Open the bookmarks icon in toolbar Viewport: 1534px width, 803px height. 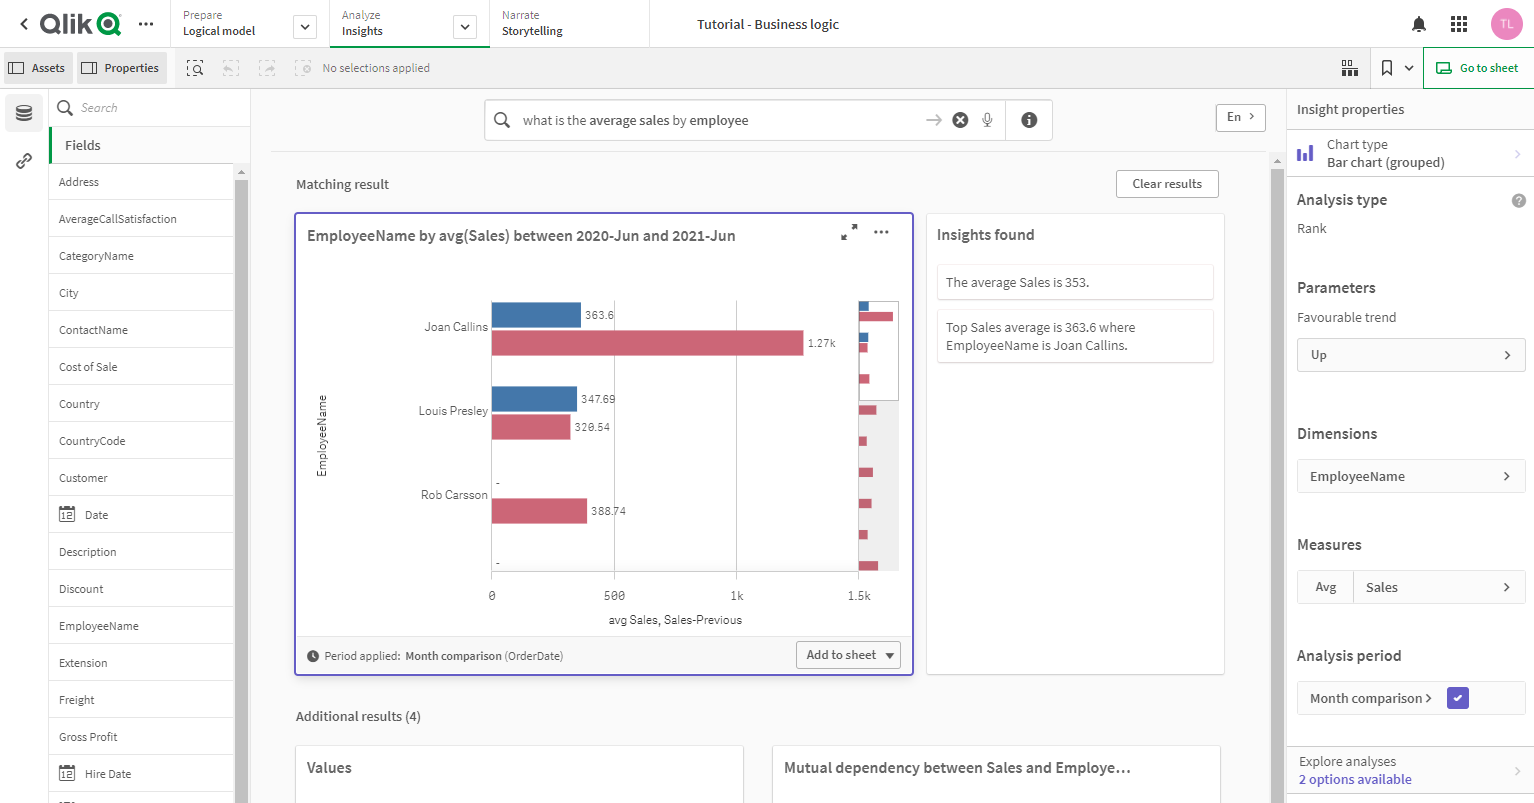tap(1387, 68)
